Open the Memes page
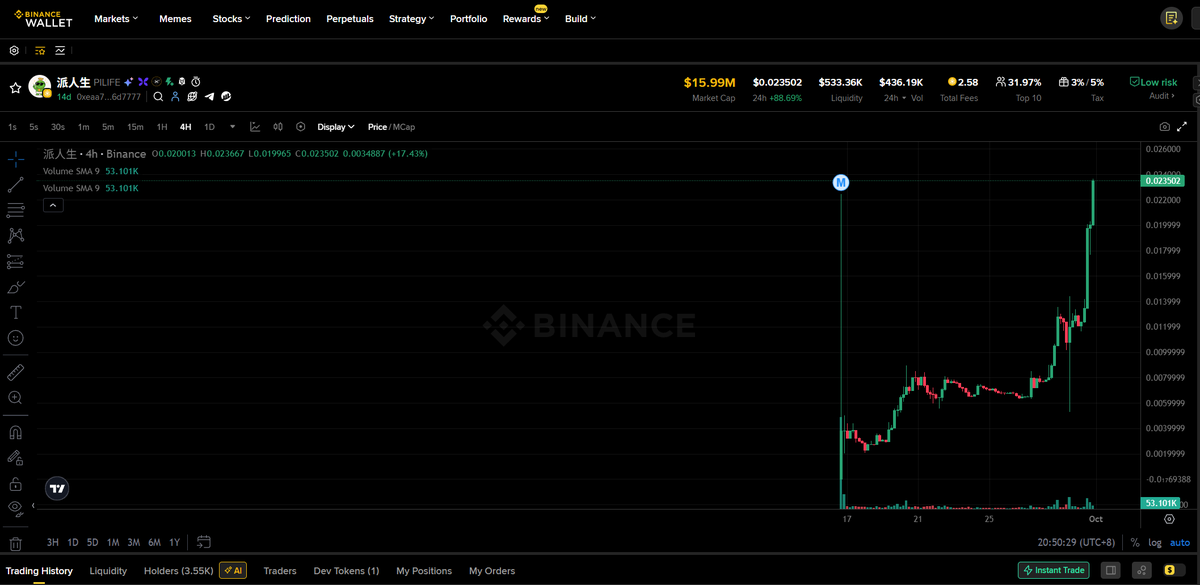 pos(175,18)
